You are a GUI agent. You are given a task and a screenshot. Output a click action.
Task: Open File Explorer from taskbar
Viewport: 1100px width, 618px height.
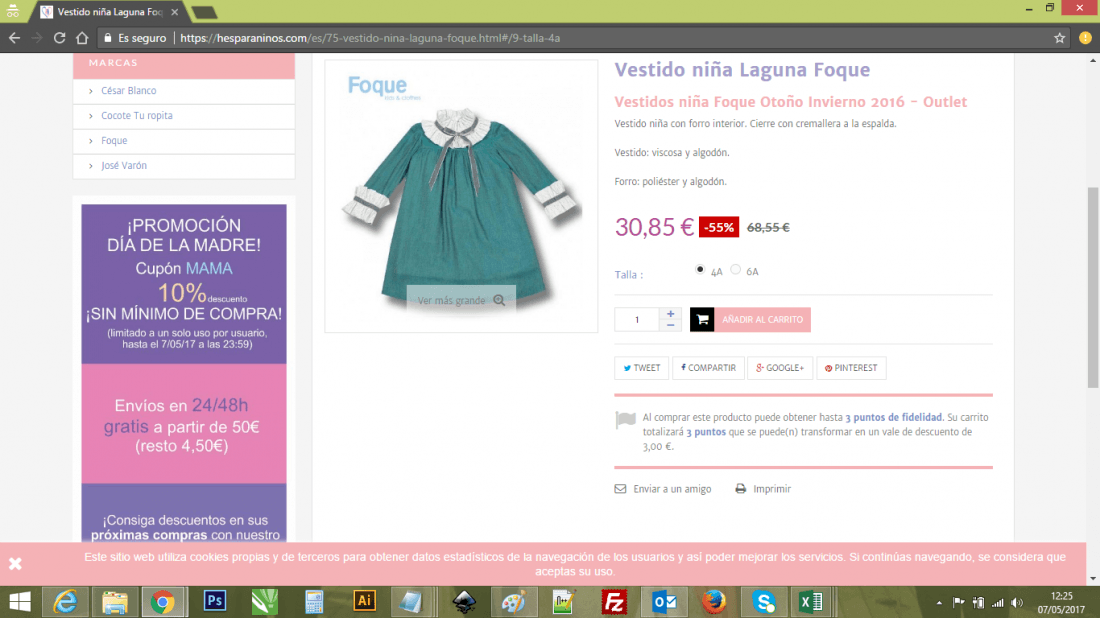tap(114, 602)
